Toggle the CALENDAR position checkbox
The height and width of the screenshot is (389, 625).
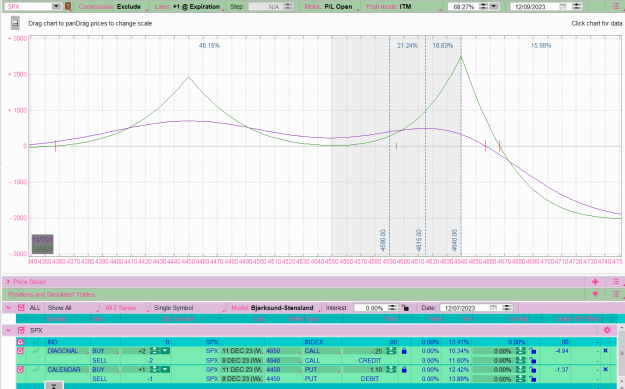[20, 369]
